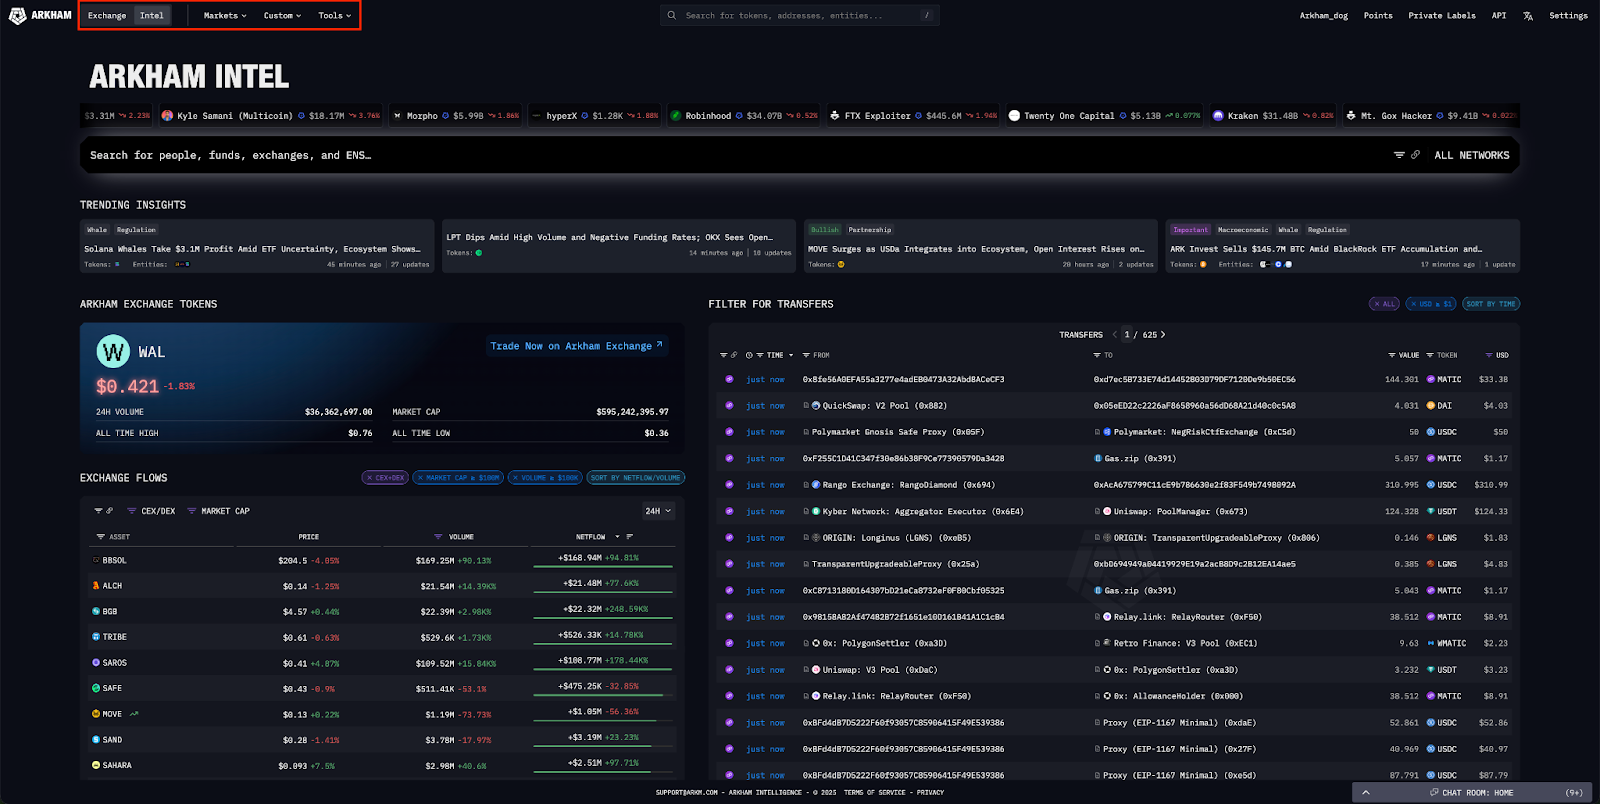The image size is (1600, 804).
Task: Click the WAL token logo
Action: click(113, 352)
